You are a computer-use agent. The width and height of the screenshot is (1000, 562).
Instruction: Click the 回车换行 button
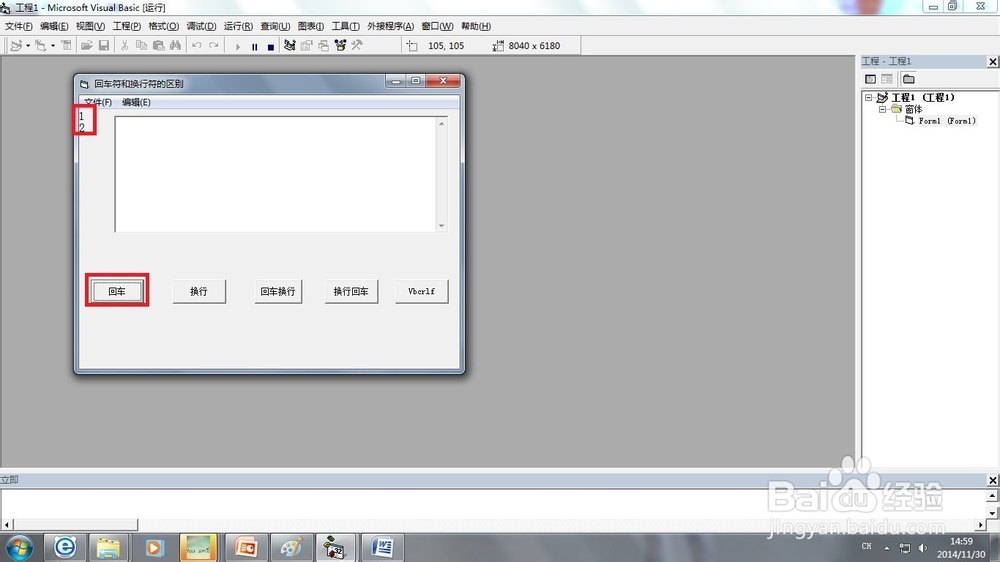278,292
